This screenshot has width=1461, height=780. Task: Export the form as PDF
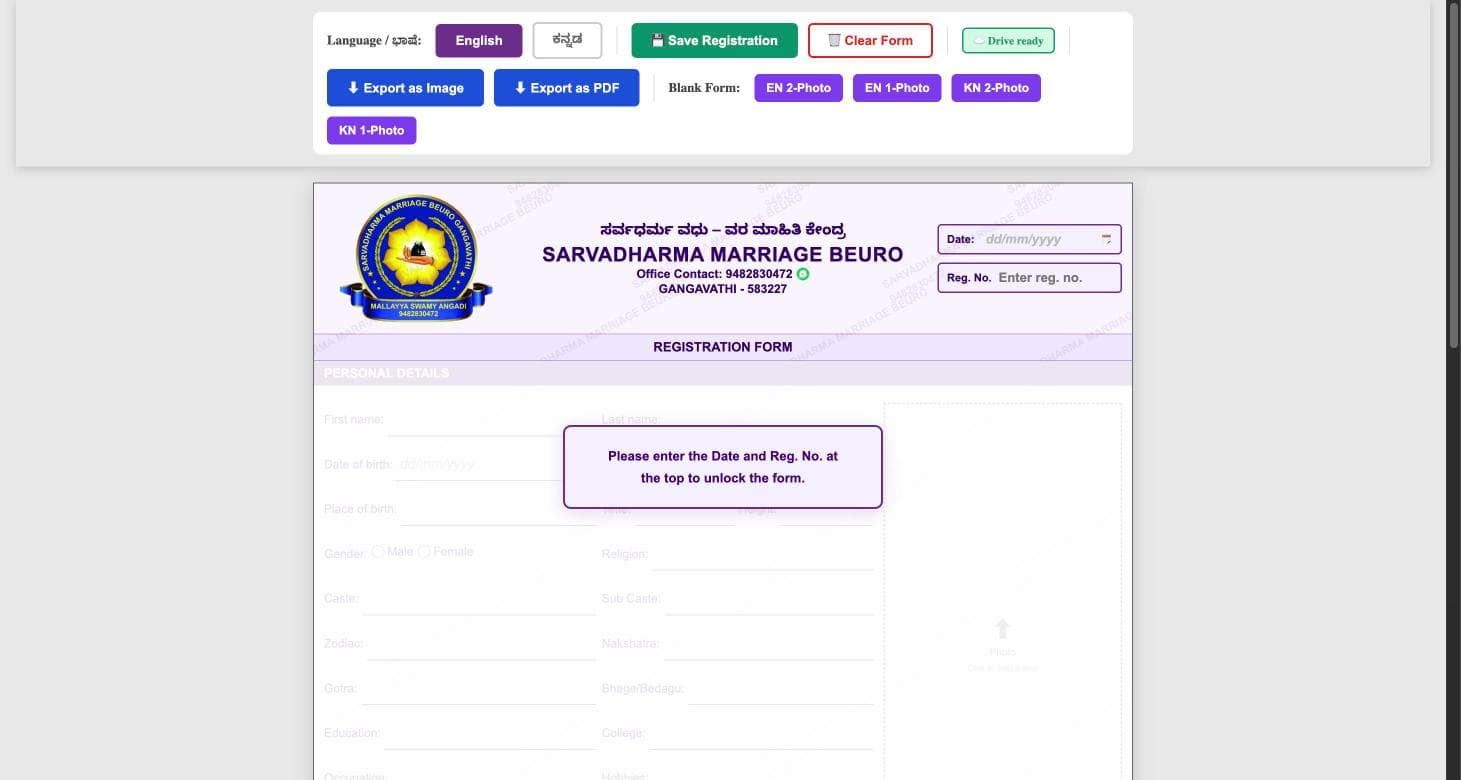pos(567,88)
